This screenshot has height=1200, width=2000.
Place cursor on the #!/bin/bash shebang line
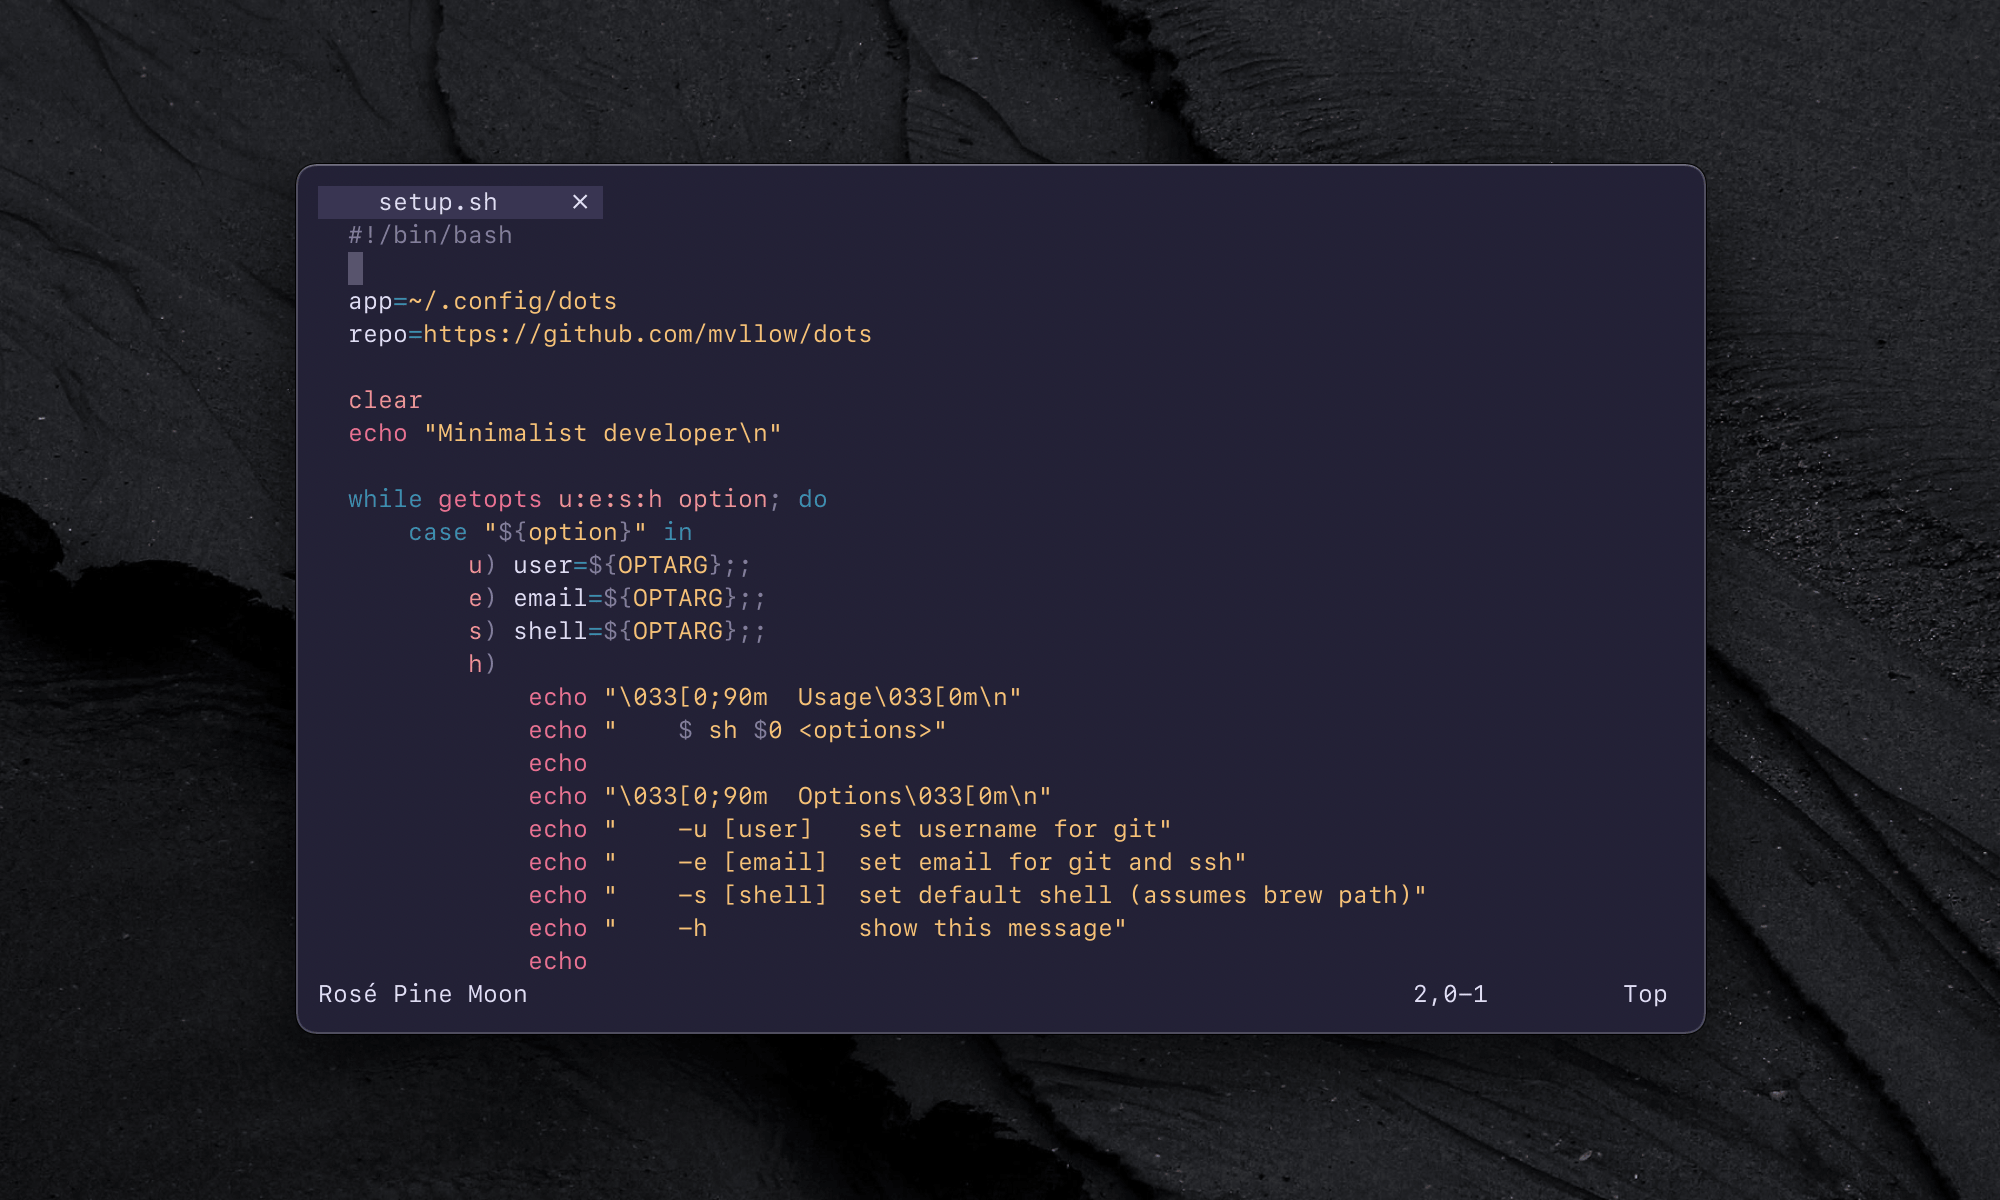click(x=430, y=234)
